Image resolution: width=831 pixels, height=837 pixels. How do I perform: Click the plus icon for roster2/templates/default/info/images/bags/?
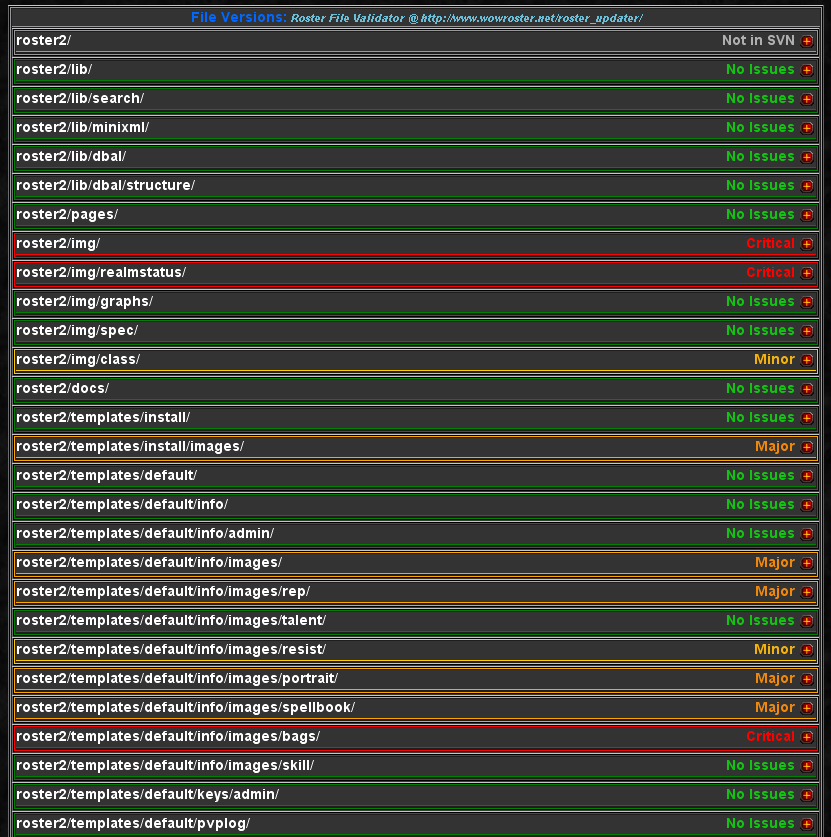pos(807,737)
